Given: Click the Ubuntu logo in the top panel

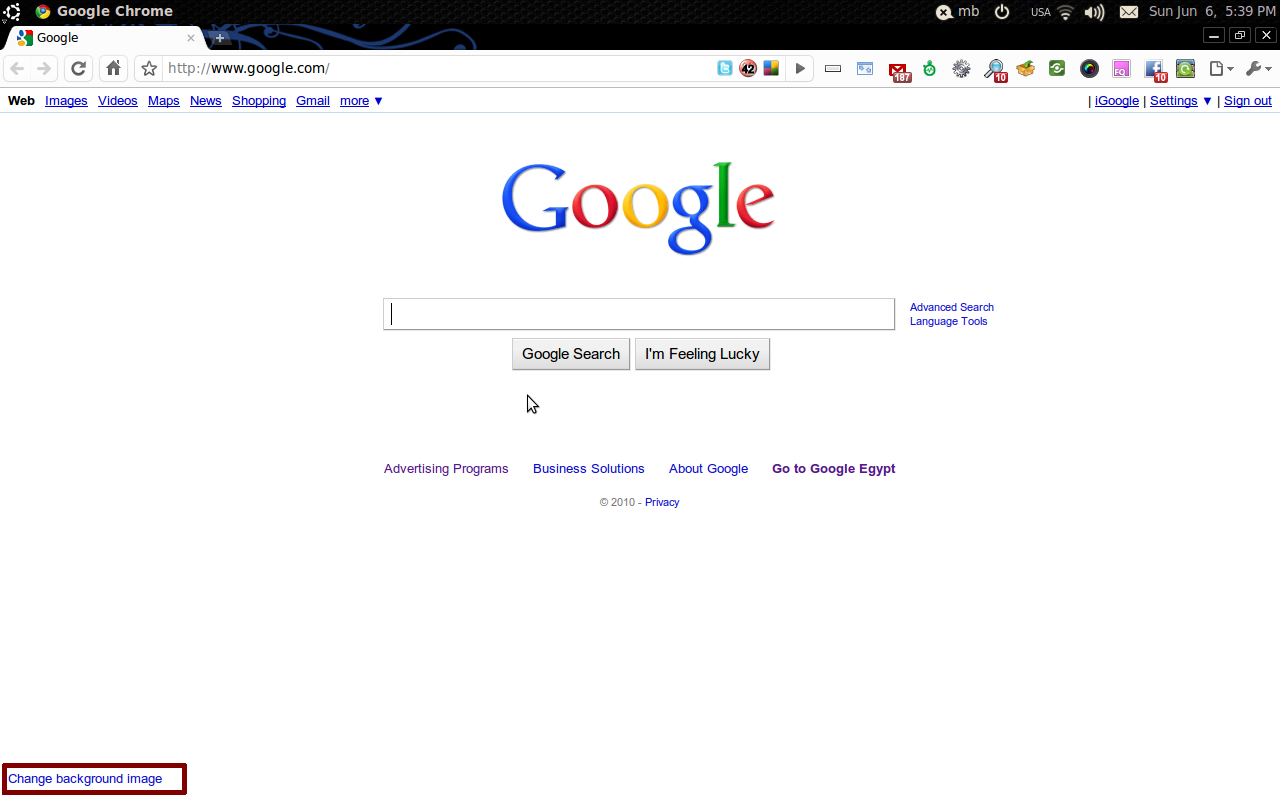Looking at the screenshot, I should (12, 12).
